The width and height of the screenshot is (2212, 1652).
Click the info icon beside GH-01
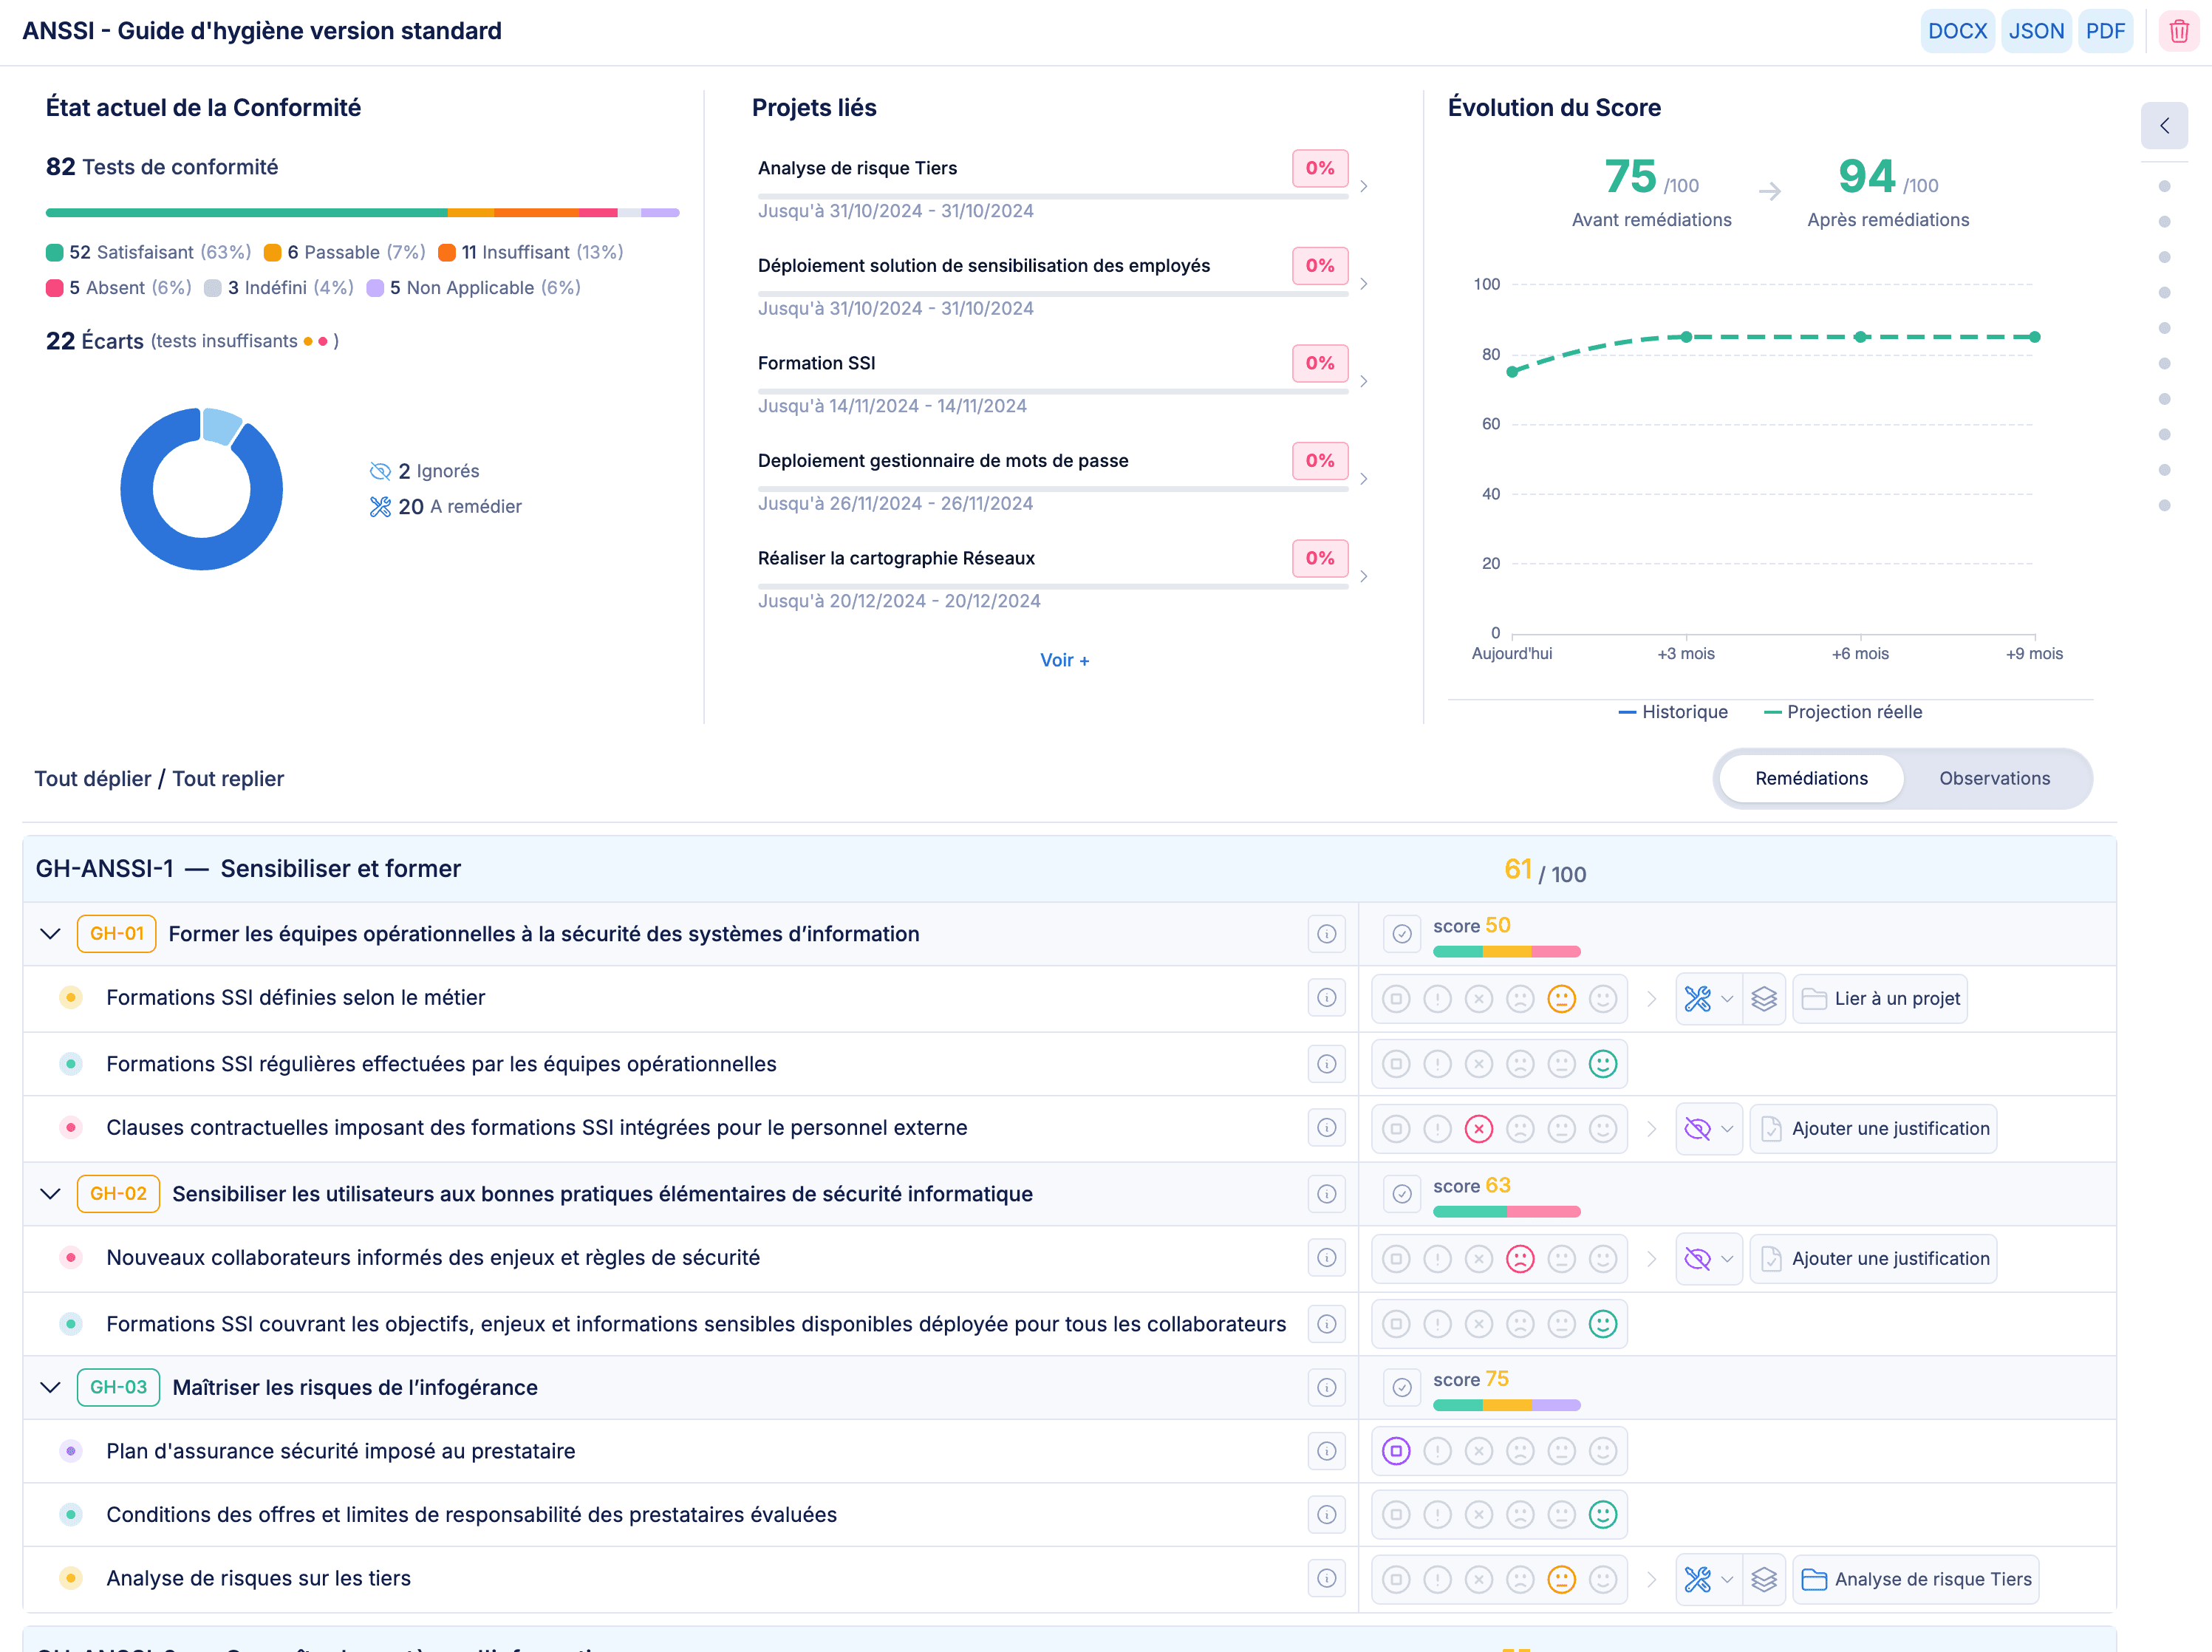[1326, 934]
